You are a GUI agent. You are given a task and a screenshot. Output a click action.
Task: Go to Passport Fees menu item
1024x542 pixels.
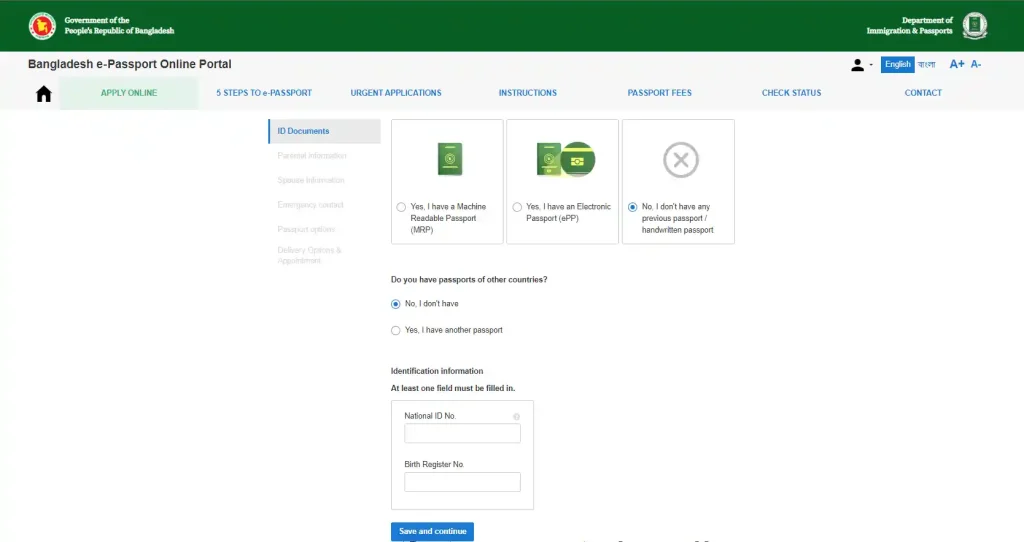click(659, 93)
